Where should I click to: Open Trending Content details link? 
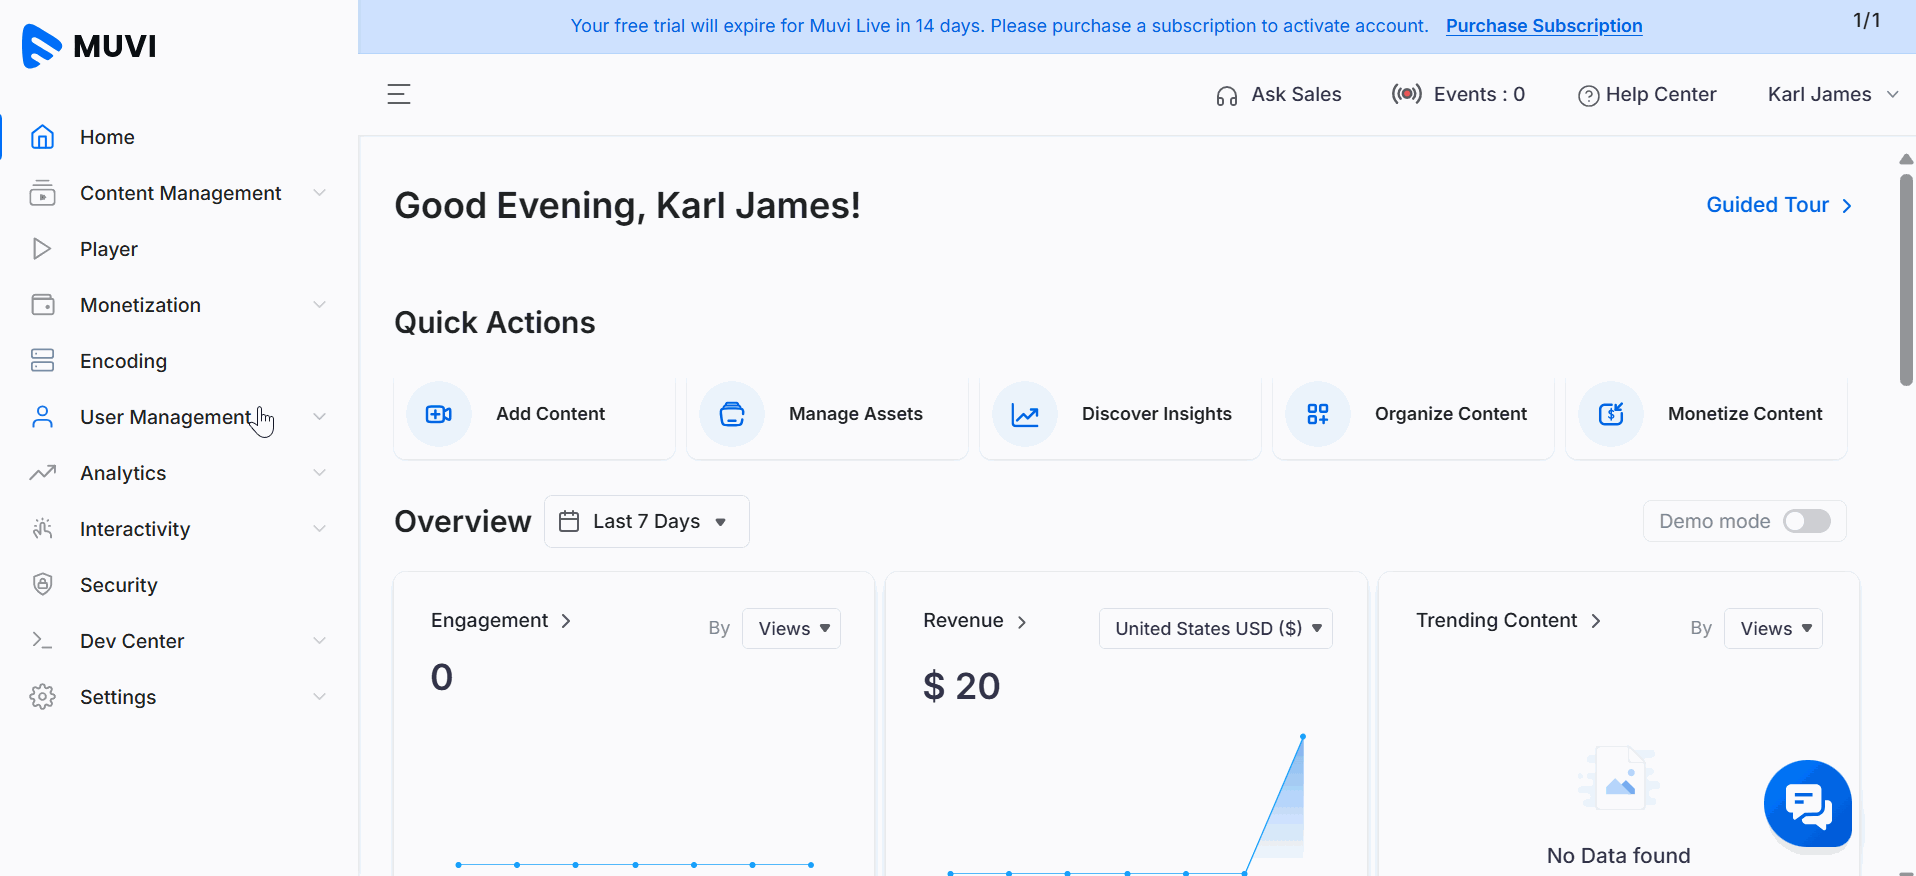pos(1508,620)
